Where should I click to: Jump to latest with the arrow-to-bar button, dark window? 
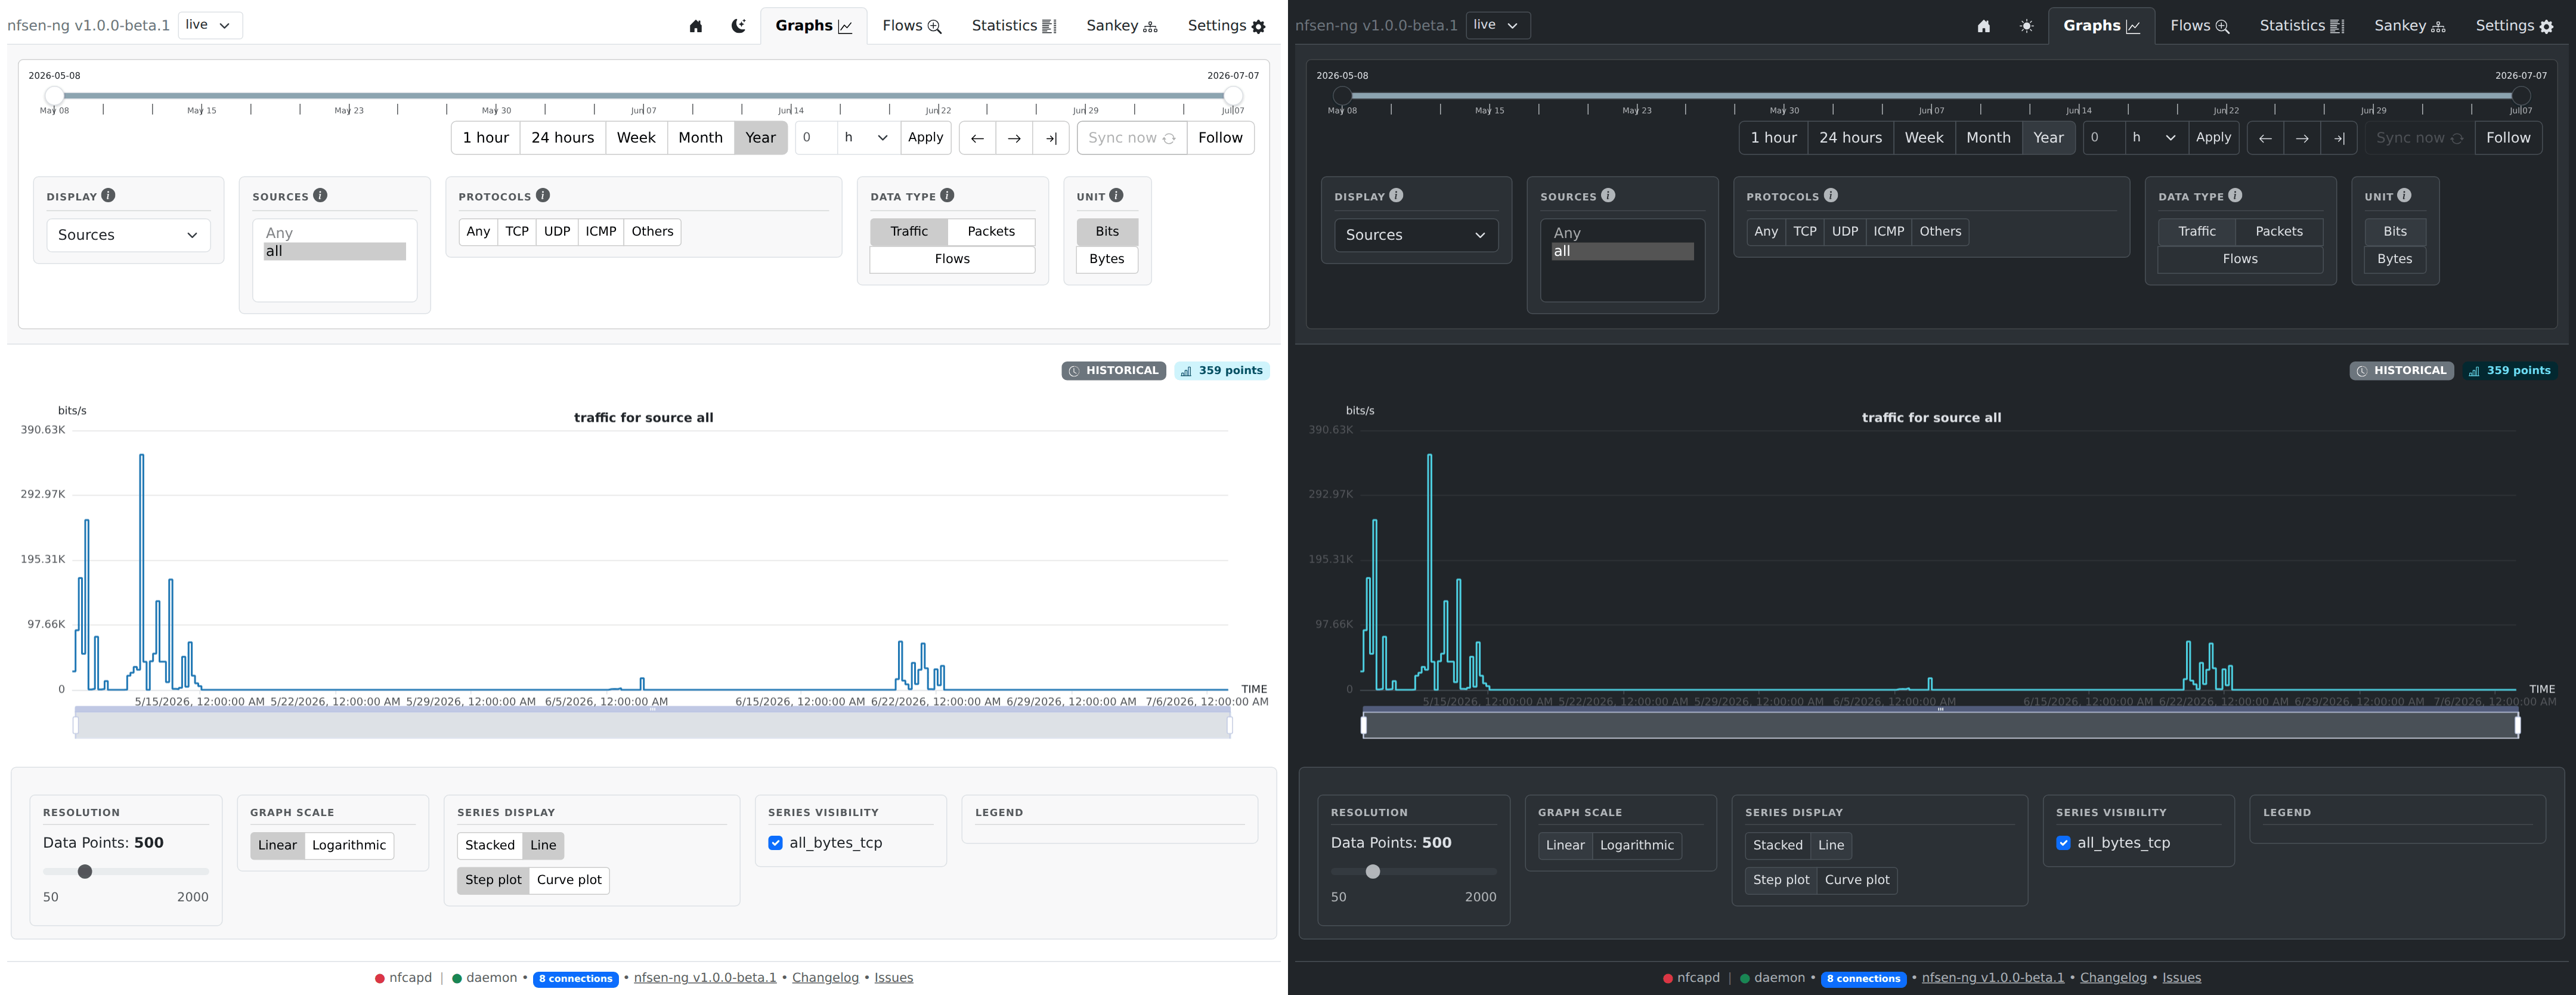click(2339, 138)
